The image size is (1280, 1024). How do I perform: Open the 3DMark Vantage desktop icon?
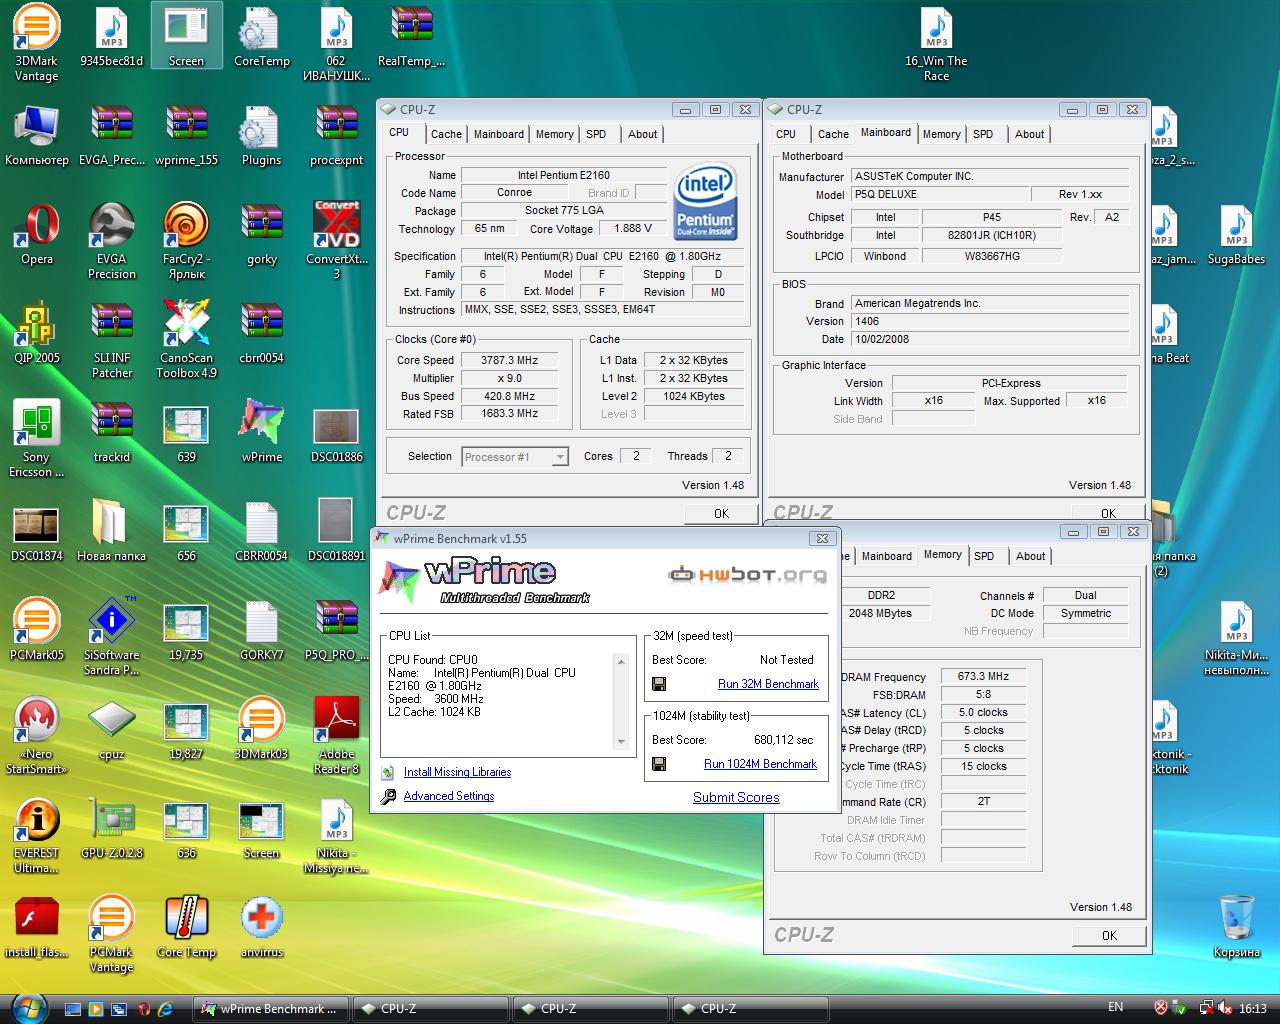[36, 42]
